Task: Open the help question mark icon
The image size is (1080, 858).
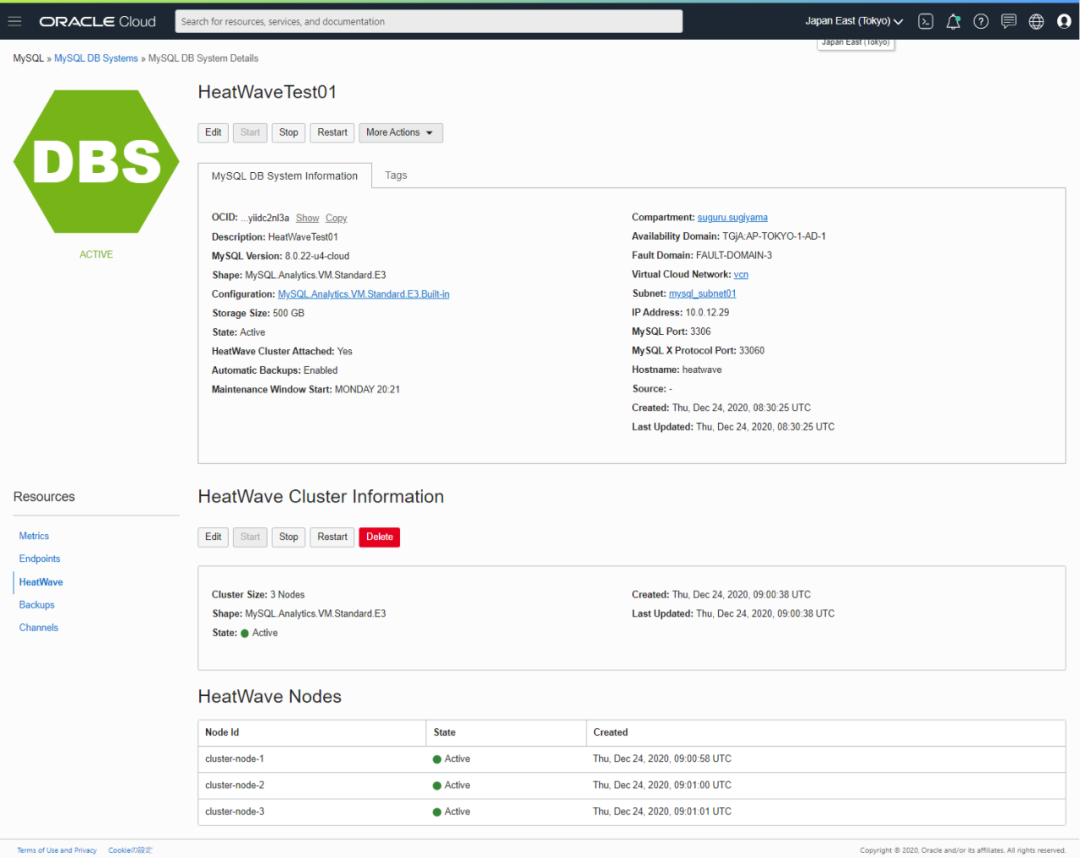Action: point(981,21)
